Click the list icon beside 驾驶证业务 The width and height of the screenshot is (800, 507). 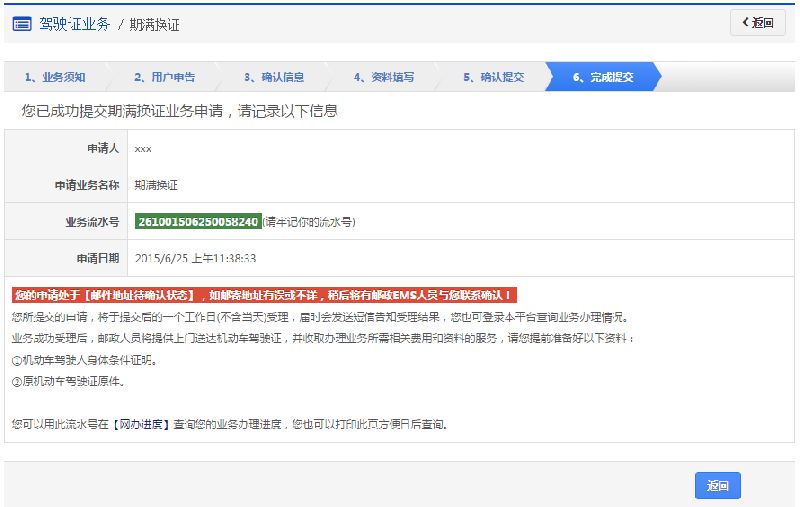[x=21, y=24]
